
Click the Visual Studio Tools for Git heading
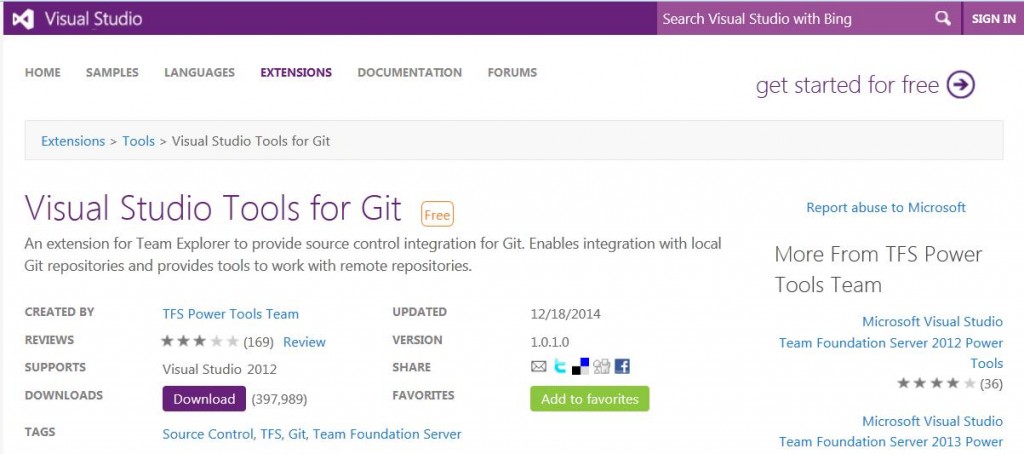tap(213, 208)
